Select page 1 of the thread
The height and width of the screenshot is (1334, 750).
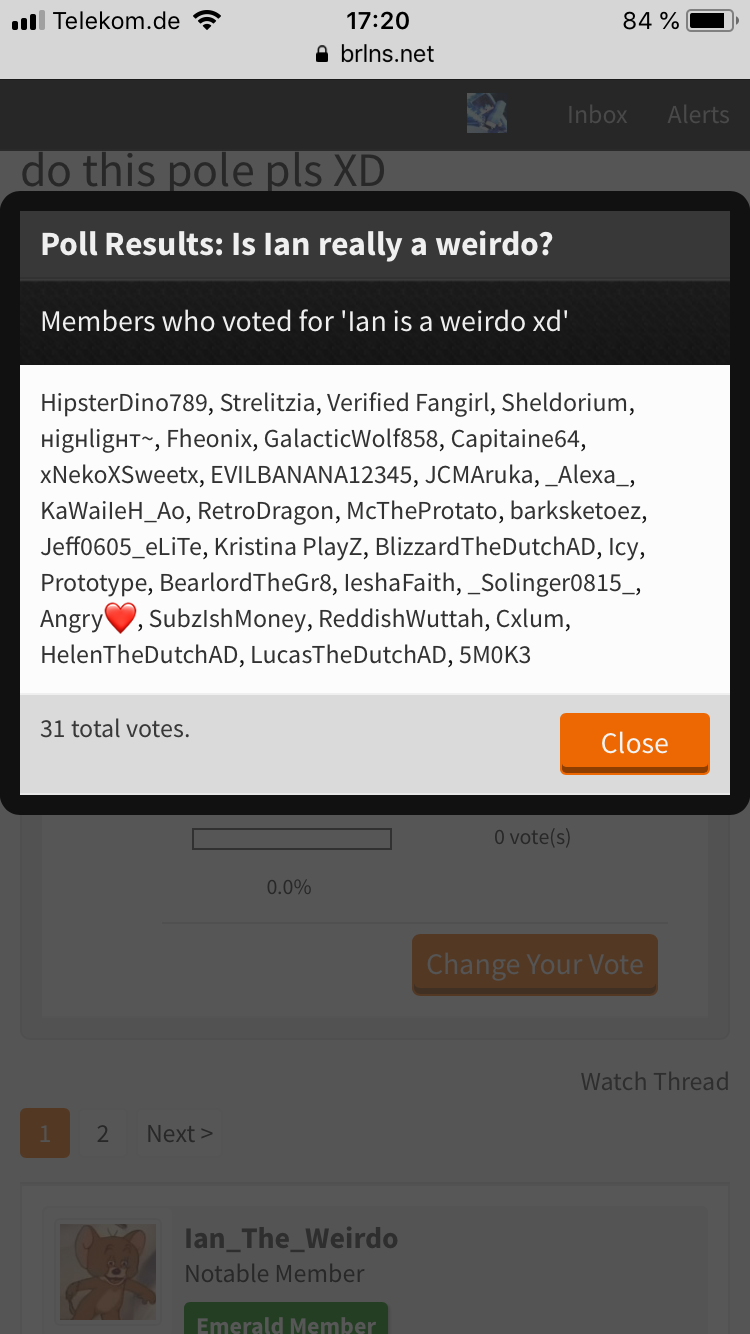point(45,1133)
